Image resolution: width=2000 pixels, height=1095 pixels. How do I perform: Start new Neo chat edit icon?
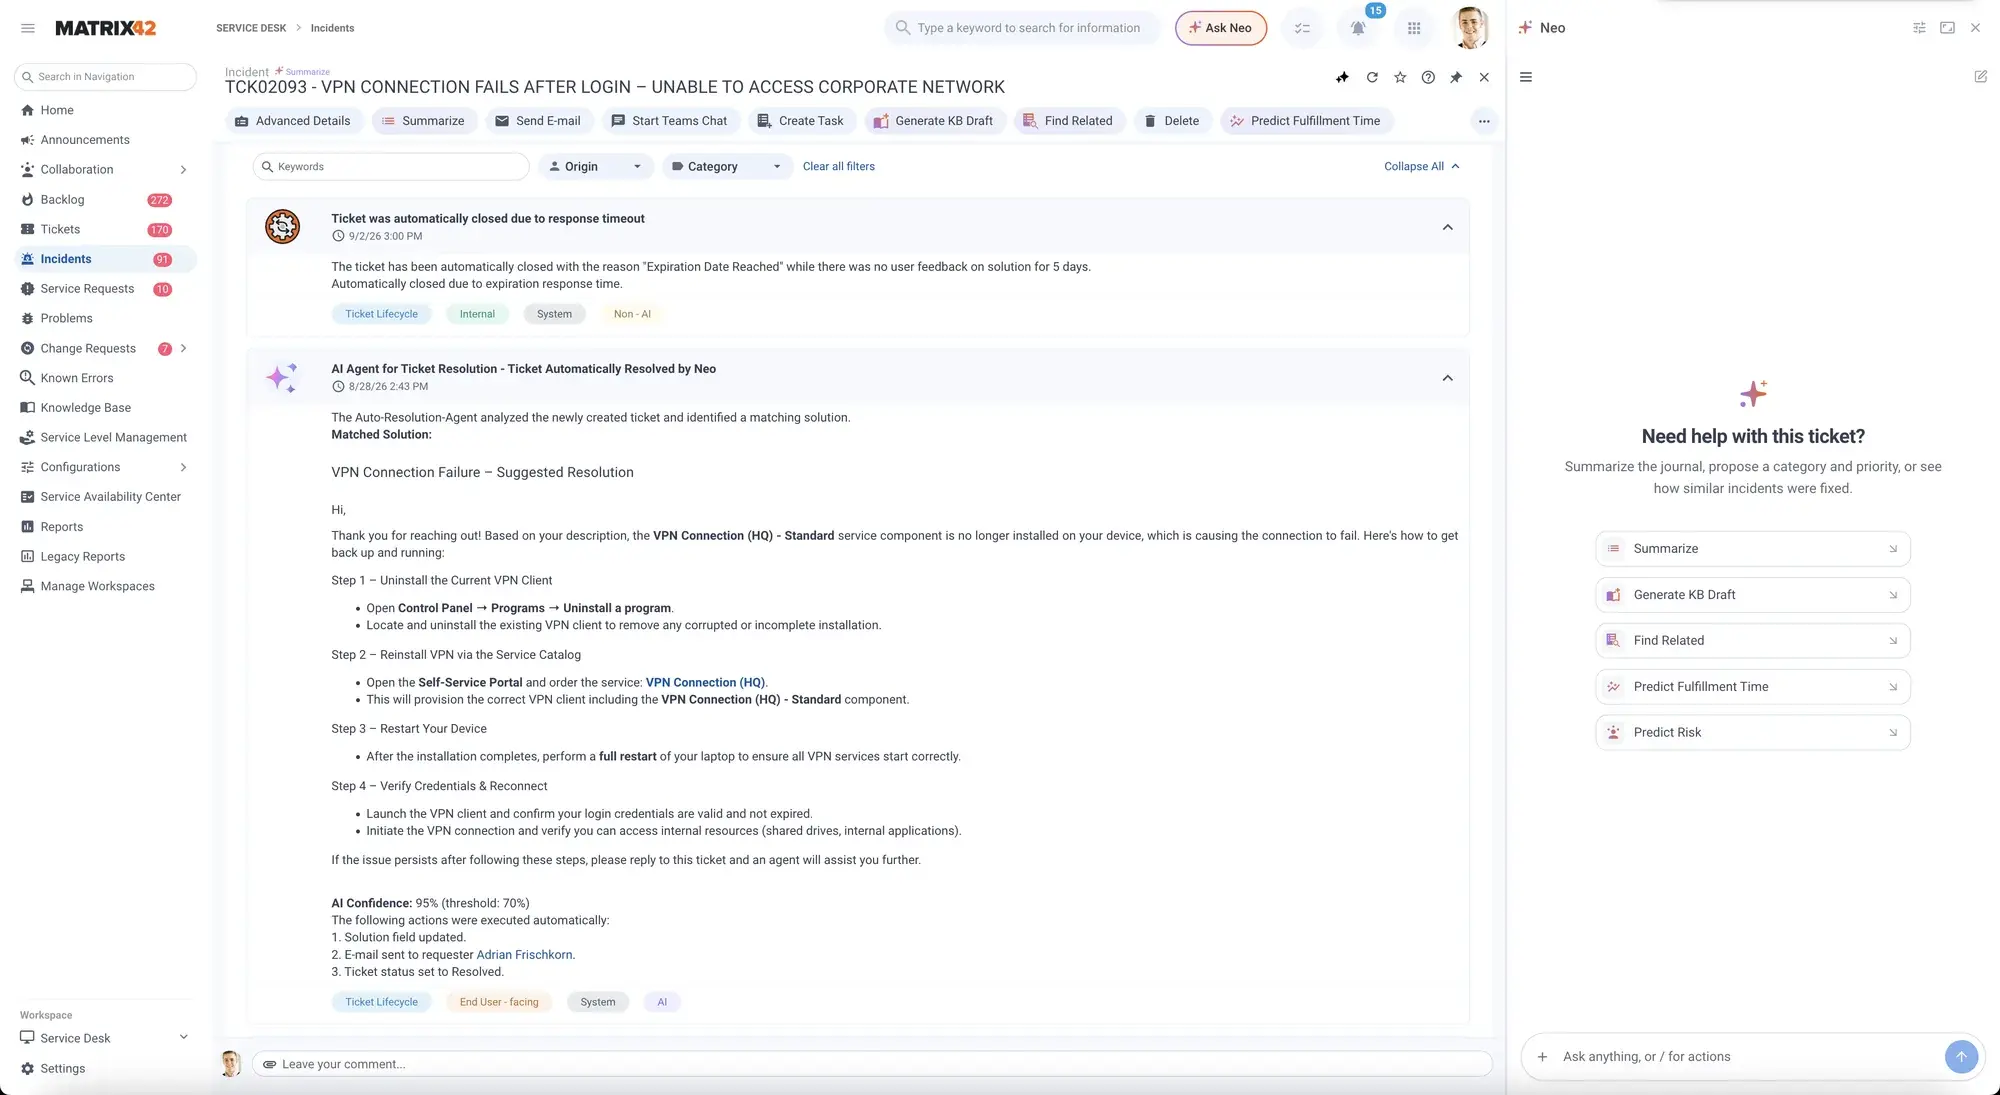pos(1980,77)
